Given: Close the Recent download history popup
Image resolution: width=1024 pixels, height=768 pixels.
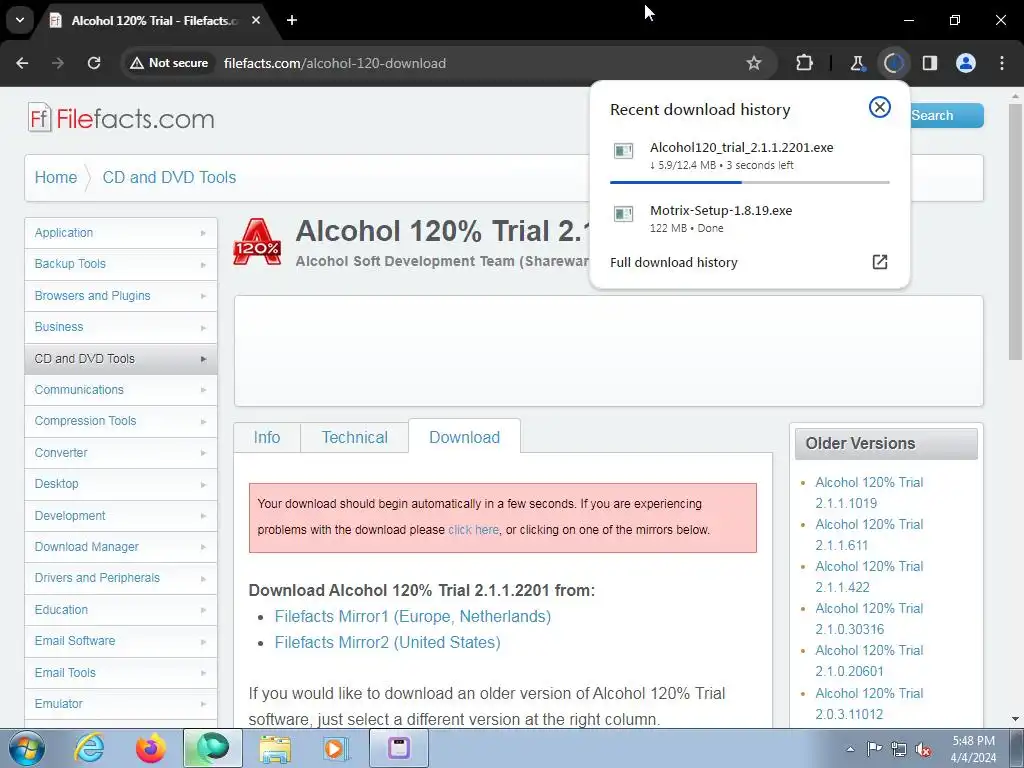Looking at the screenshot, I should (x=880, y=107).
